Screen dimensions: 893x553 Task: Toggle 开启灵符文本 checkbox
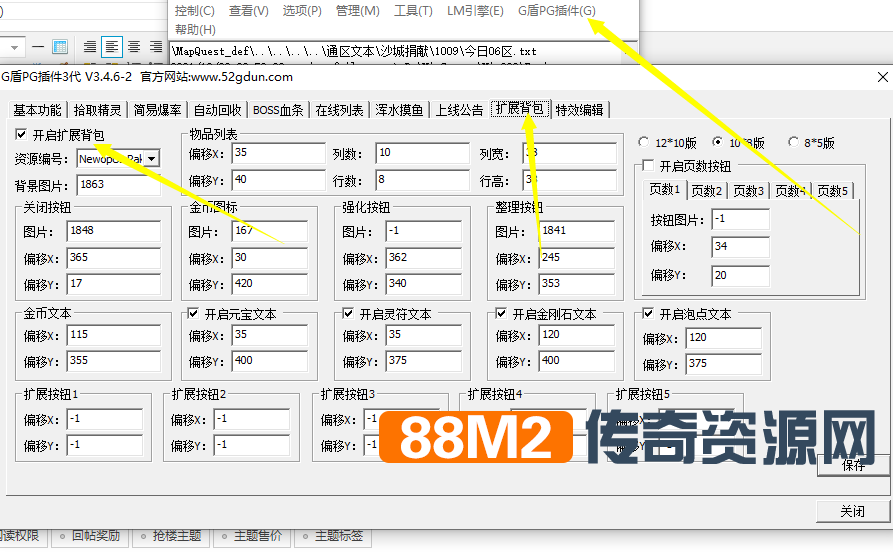click(348, 313)
